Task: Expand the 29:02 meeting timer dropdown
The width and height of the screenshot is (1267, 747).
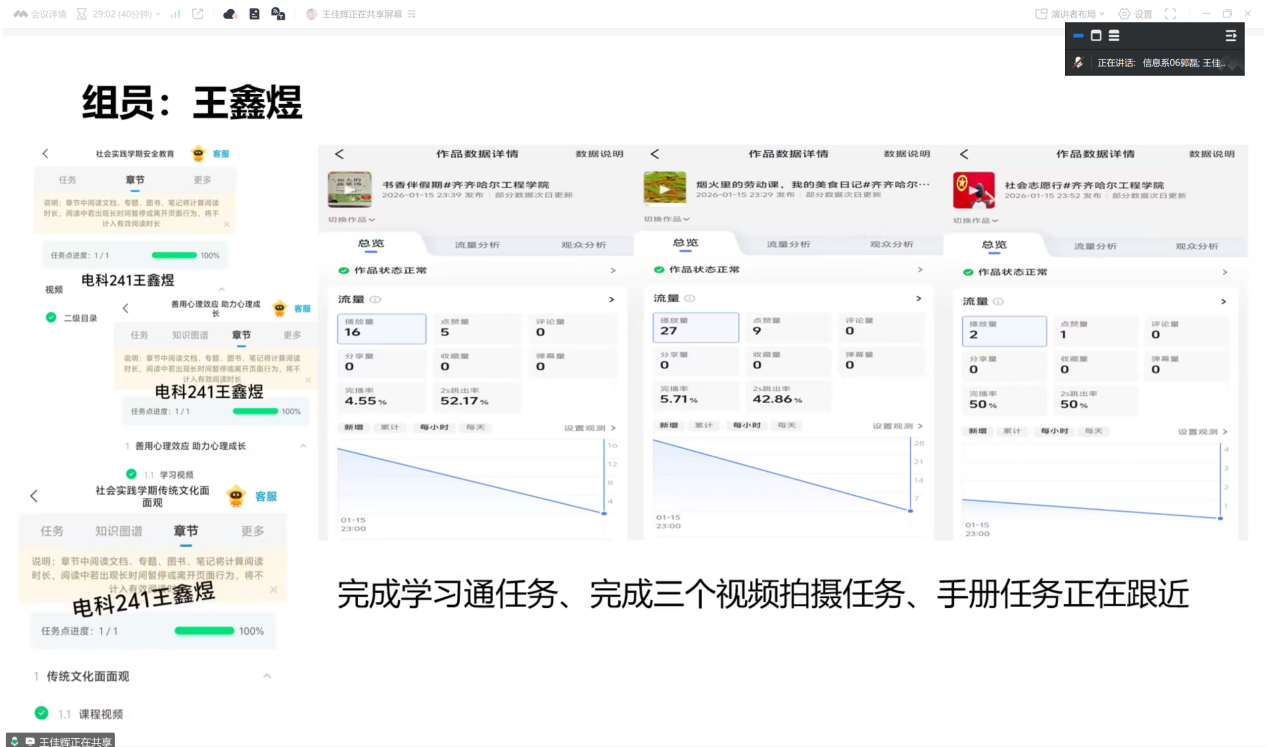Action: tap(125, 14)
